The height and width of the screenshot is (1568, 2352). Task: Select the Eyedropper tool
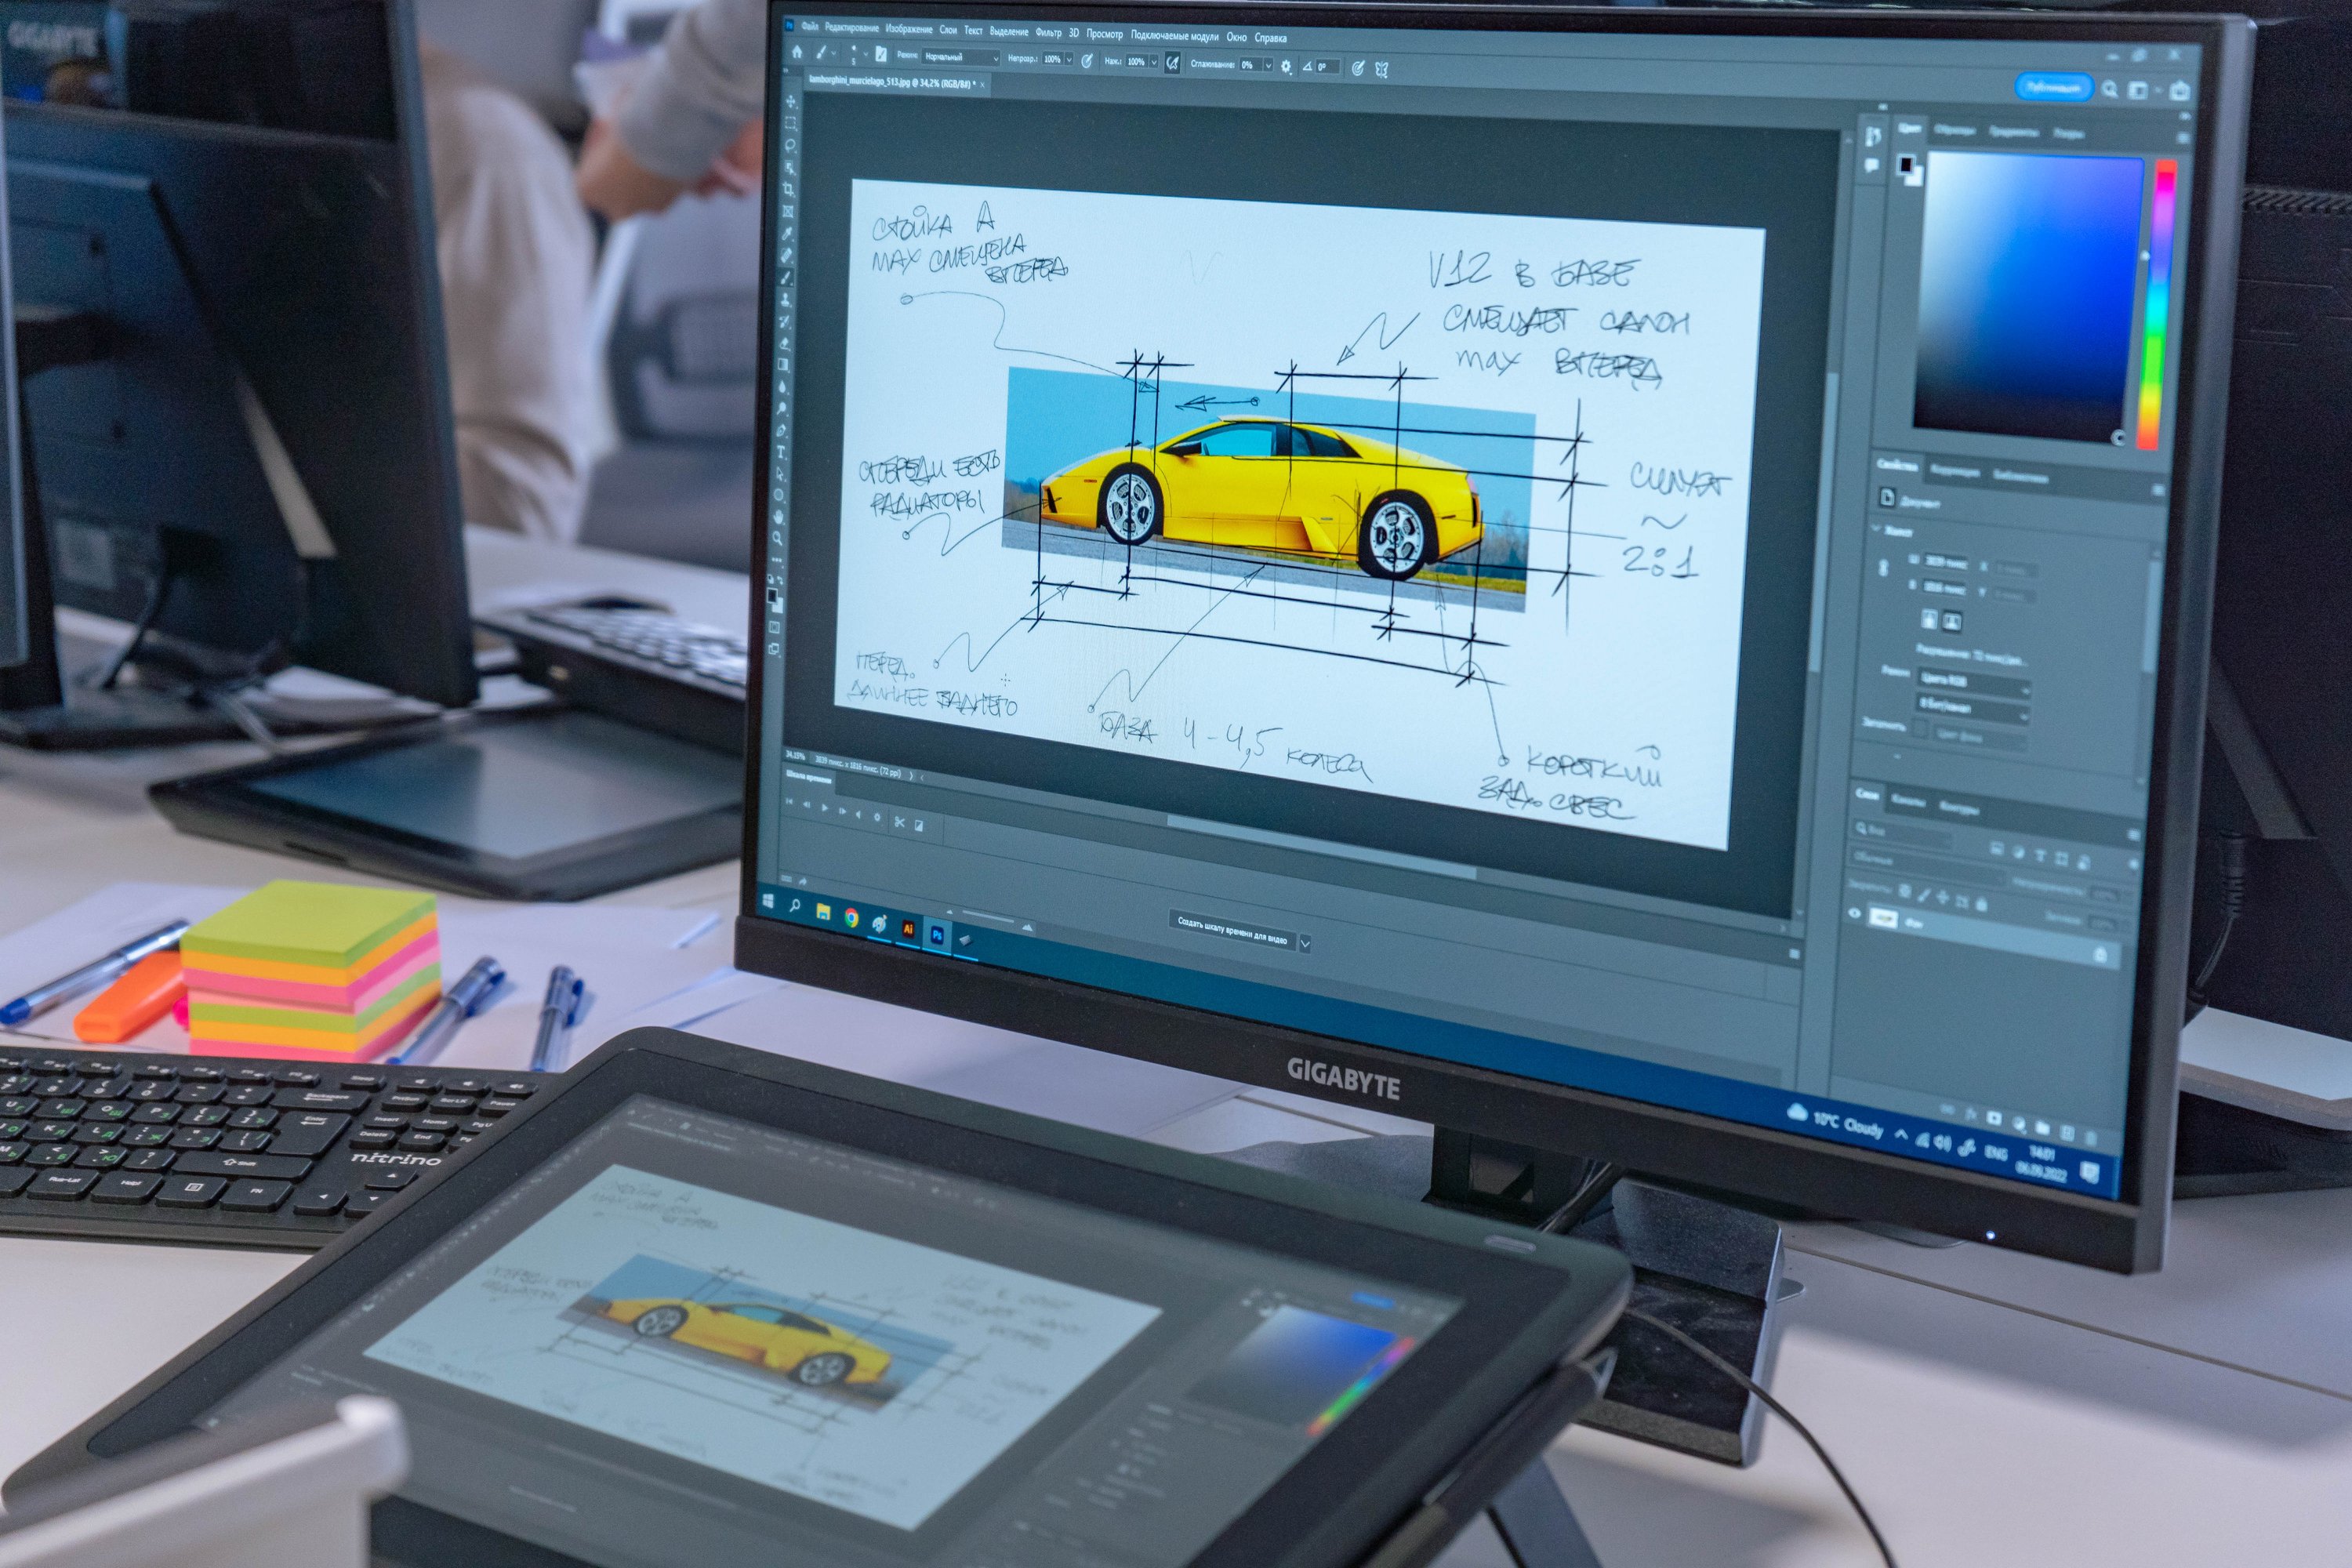[x=788, y=233]
